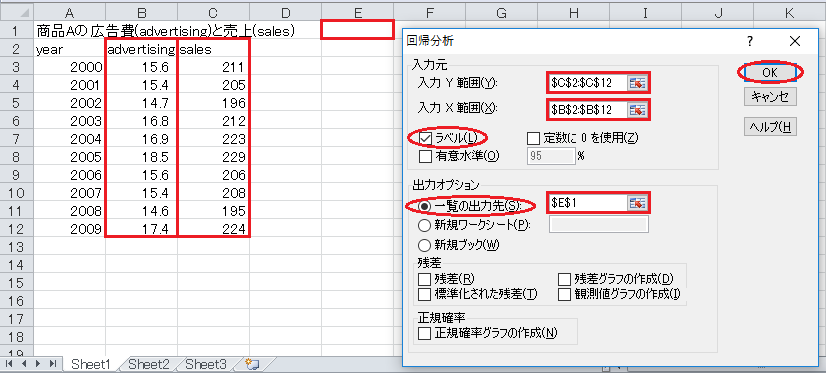The width and height of the screenshot is (826, 373).
Task: Go to previous sheet navigation arrow
Action: click(x=24, y=364)
